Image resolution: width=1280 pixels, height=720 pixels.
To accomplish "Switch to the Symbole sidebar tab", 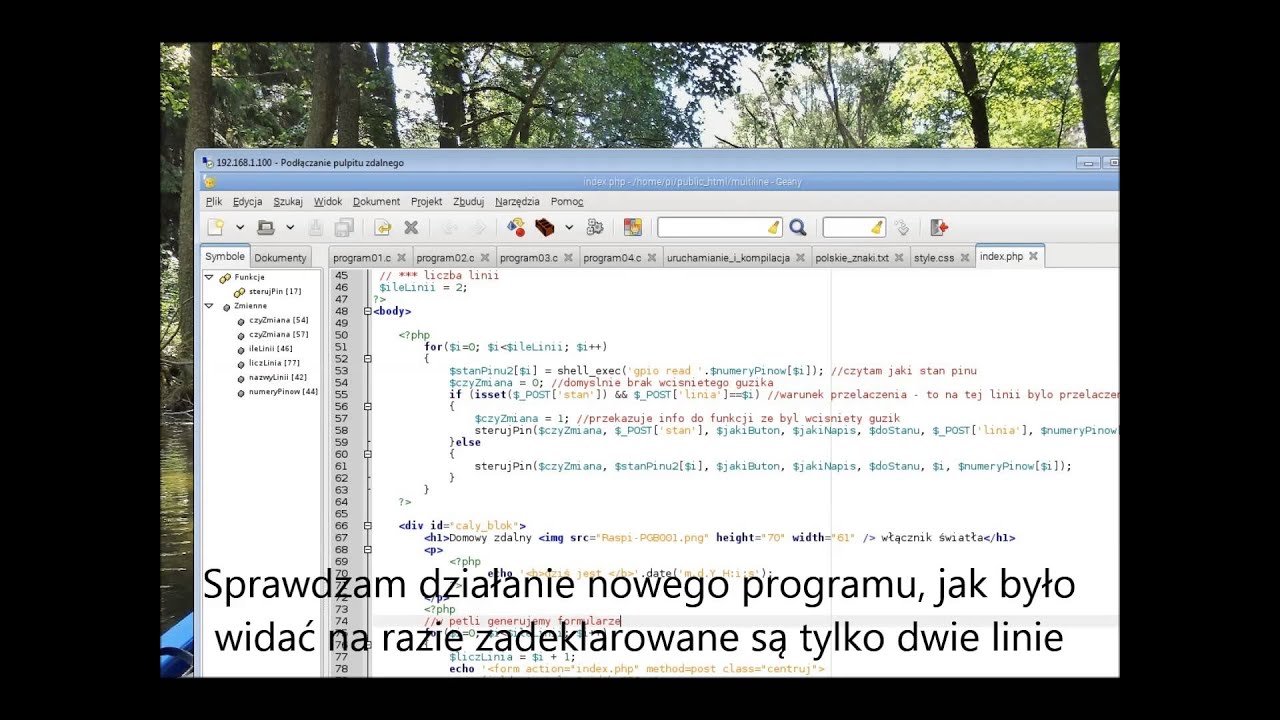I will click(225, 257).
